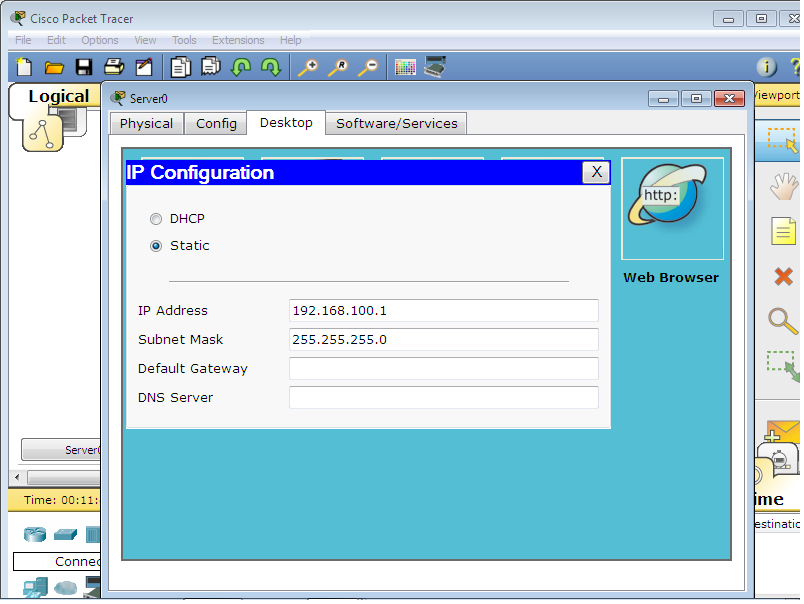804x604 pixels.
Task: Open the Physical tab of Server0
Action: [146, 123]
